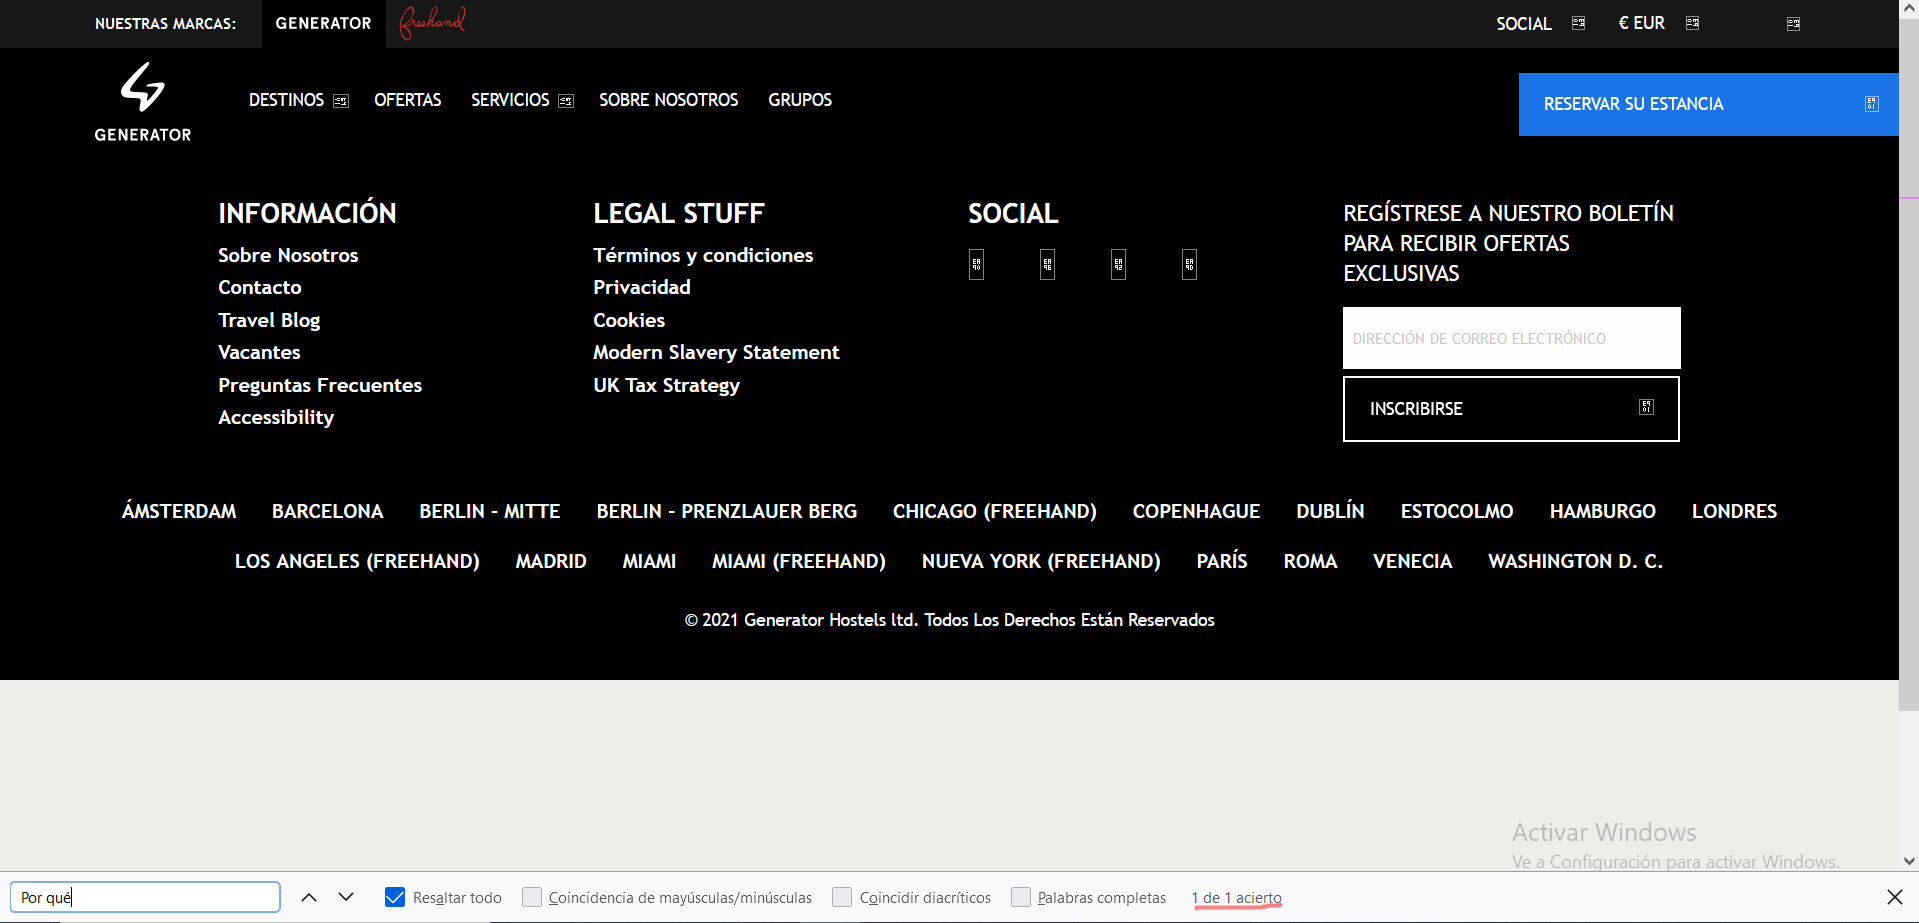Open the SOBRE NOSOTROS menu item
Image resolution: width=1919 pixels, height=923 pixels.
tap(668, 100)
